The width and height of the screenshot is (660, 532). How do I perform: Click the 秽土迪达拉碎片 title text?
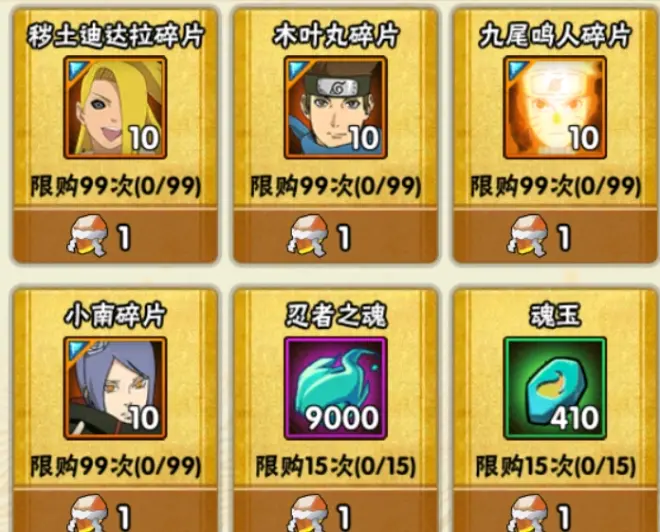(115, 36)
